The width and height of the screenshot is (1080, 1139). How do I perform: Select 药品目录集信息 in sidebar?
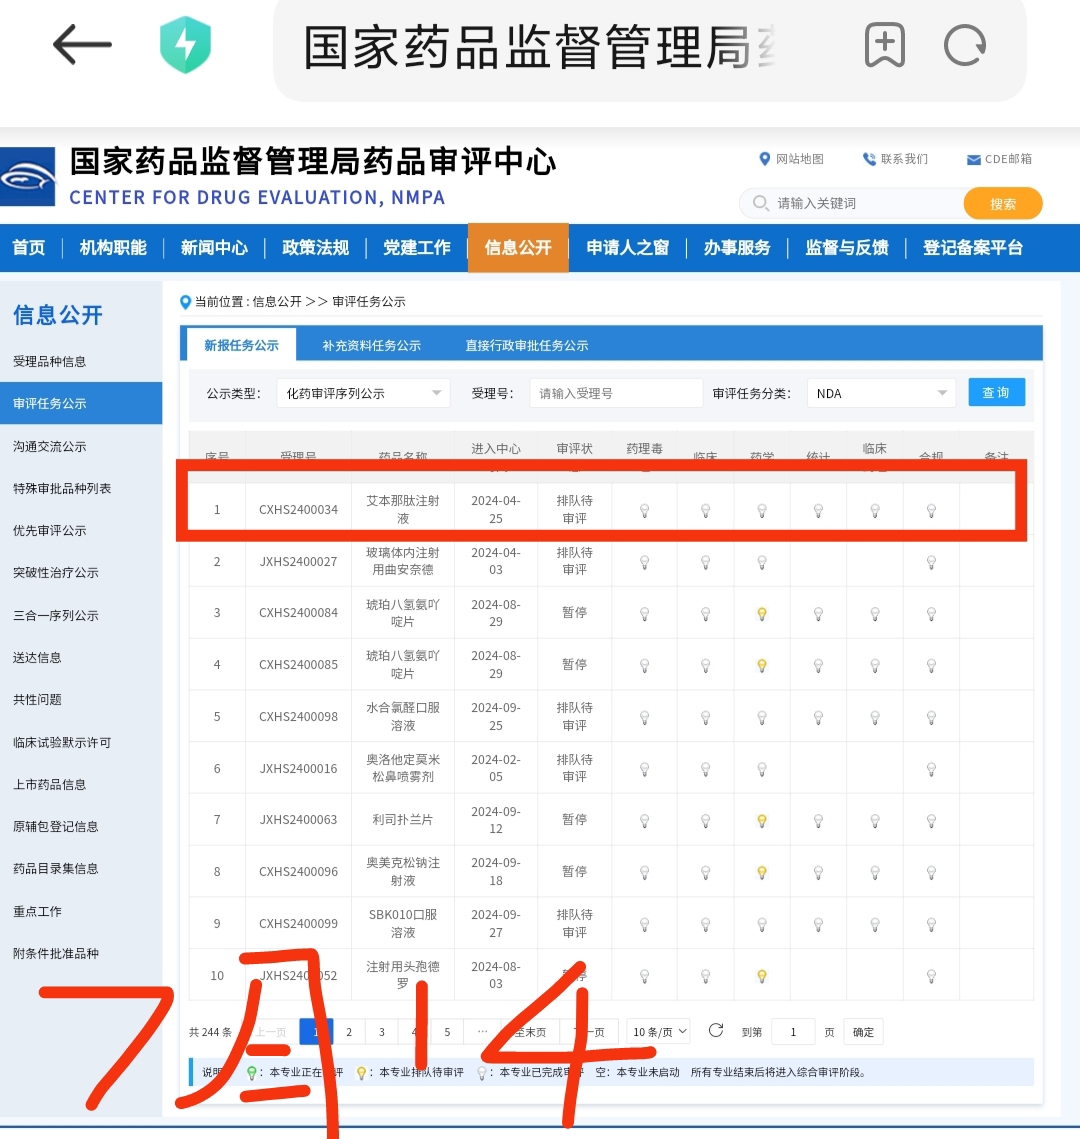coord(55,868)
